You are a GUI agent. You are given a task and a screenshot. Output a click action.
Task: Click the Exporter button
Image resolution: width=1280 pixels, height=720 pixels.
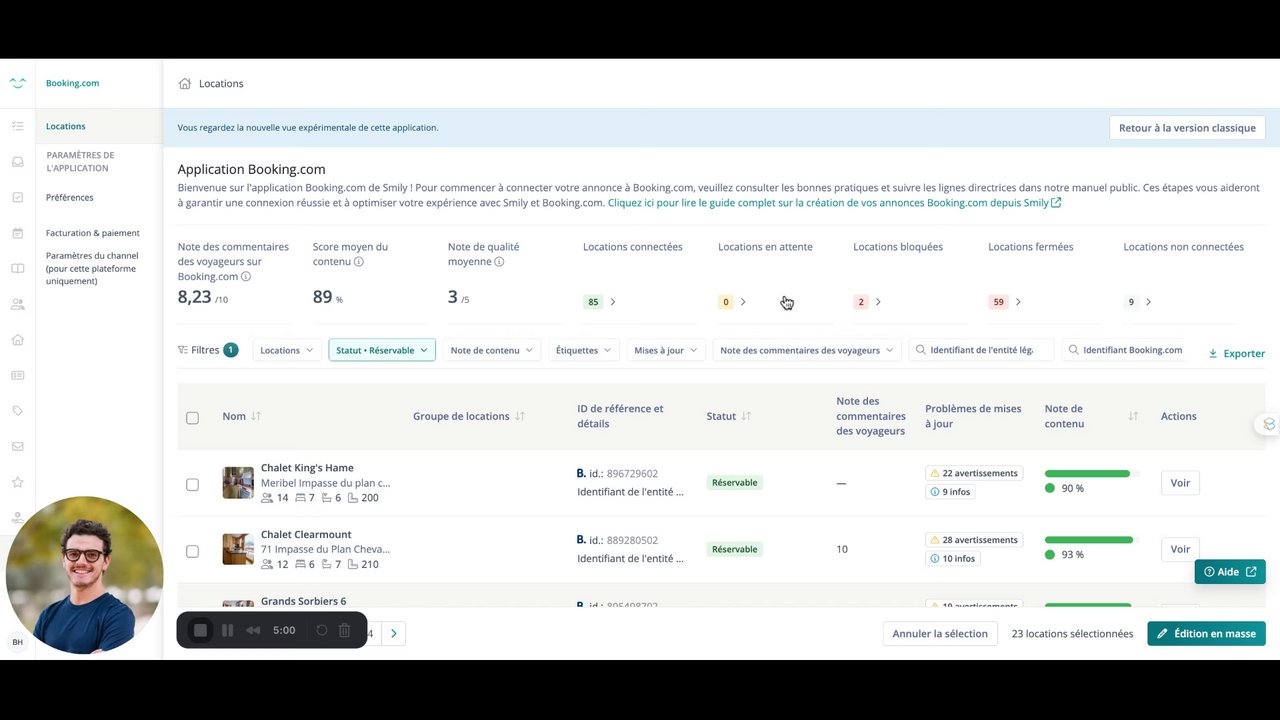pos(1237,353)
